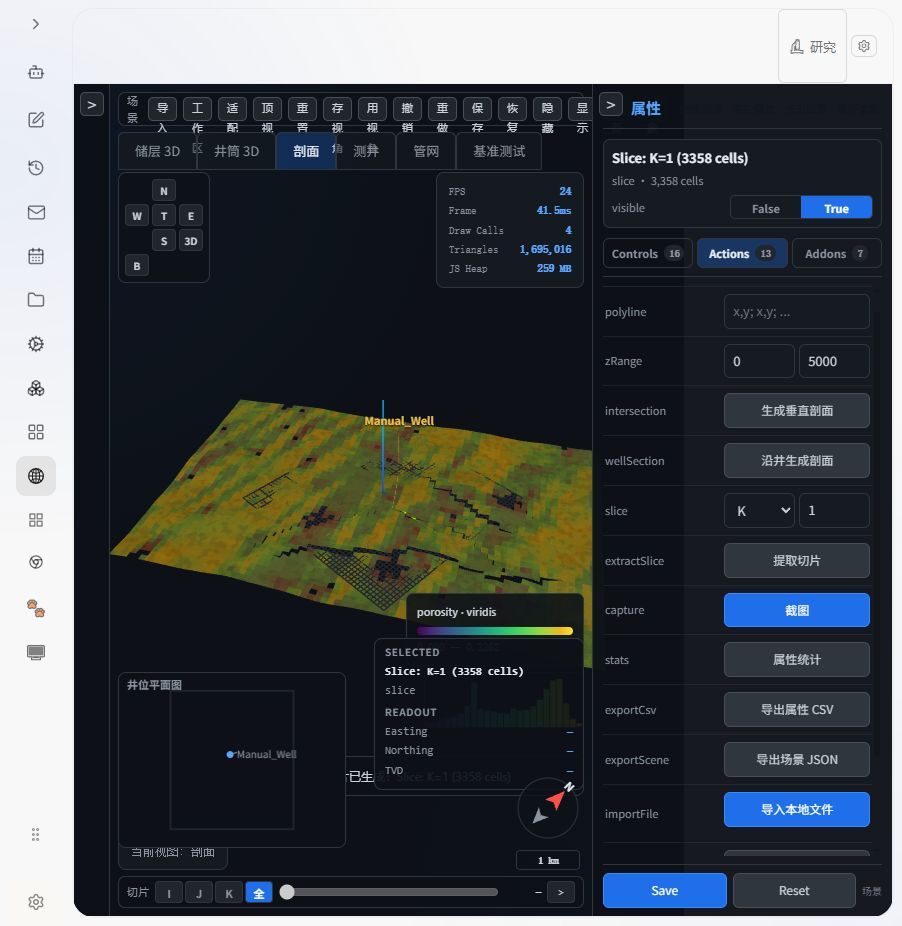Select the 全 (all) slice mode button
Image resolution: width=902 pixels, height=926 pixels.
tap(259, 893)
